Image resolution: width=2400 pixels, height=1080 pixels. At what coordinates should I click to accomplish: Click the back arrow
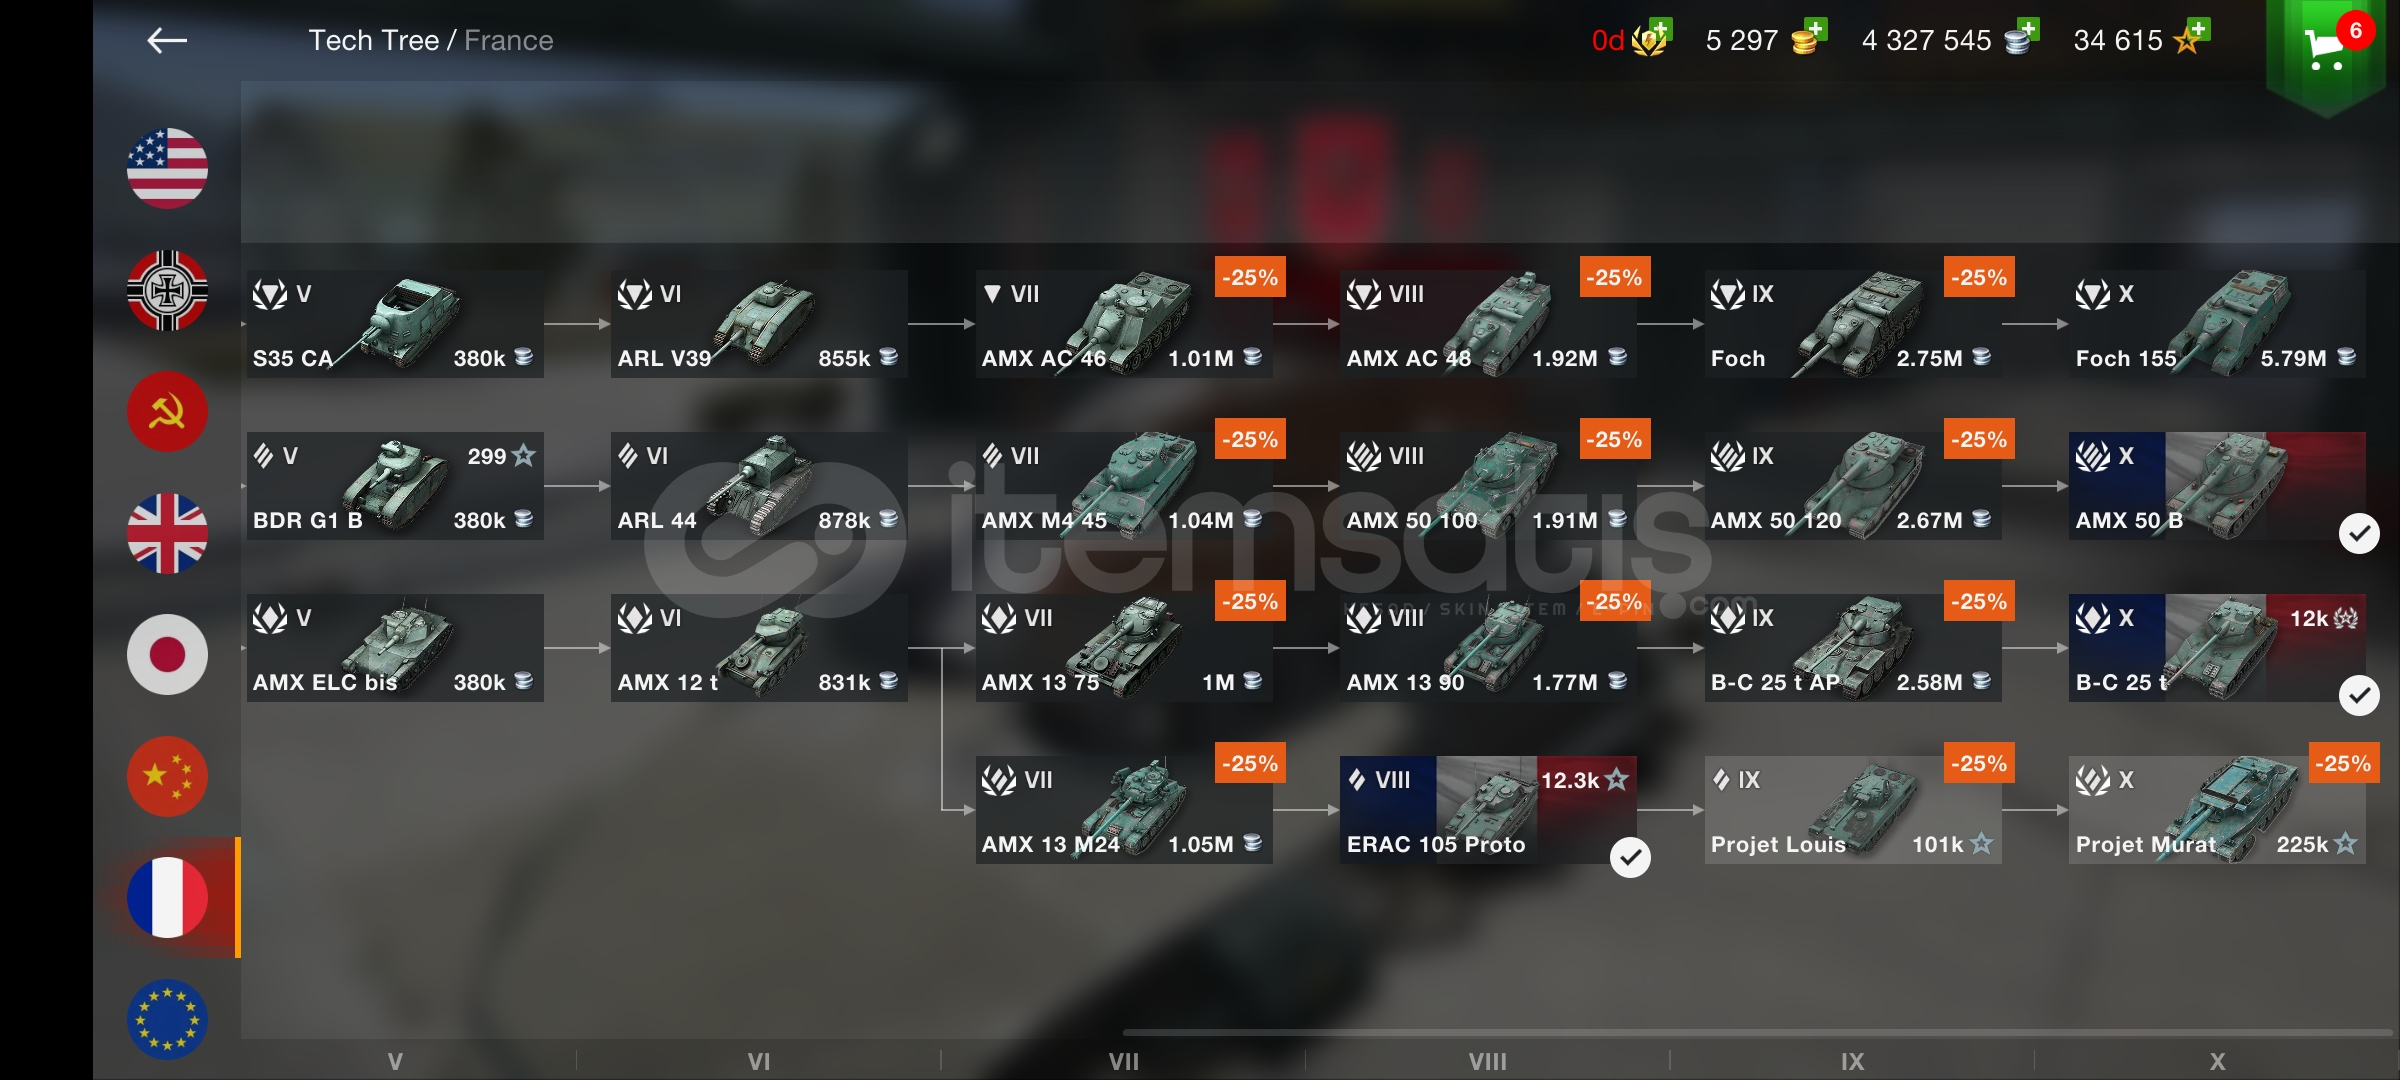[x=167, y=40]
